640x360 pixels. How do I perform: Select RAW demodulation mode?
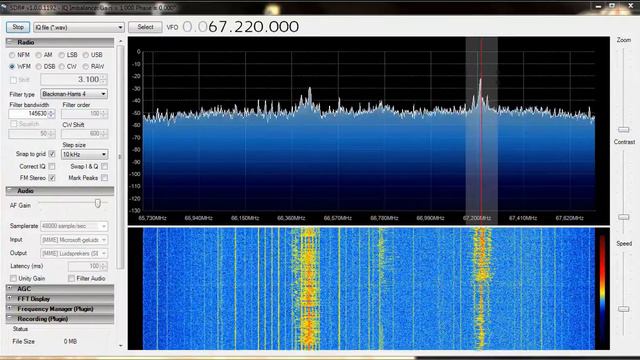[86, 66]
